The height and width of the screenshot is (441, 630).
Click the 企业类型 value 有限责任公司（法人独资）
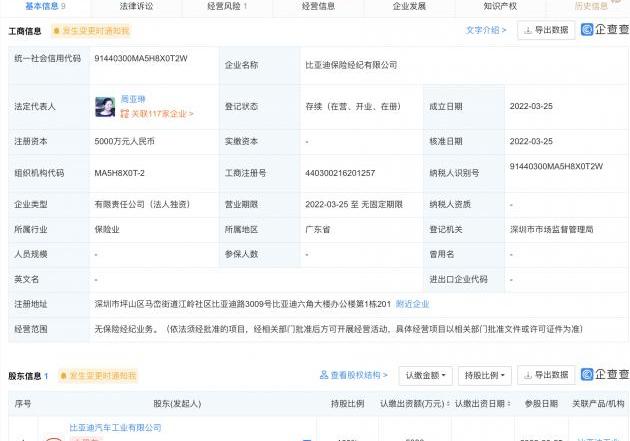[142, 204]
